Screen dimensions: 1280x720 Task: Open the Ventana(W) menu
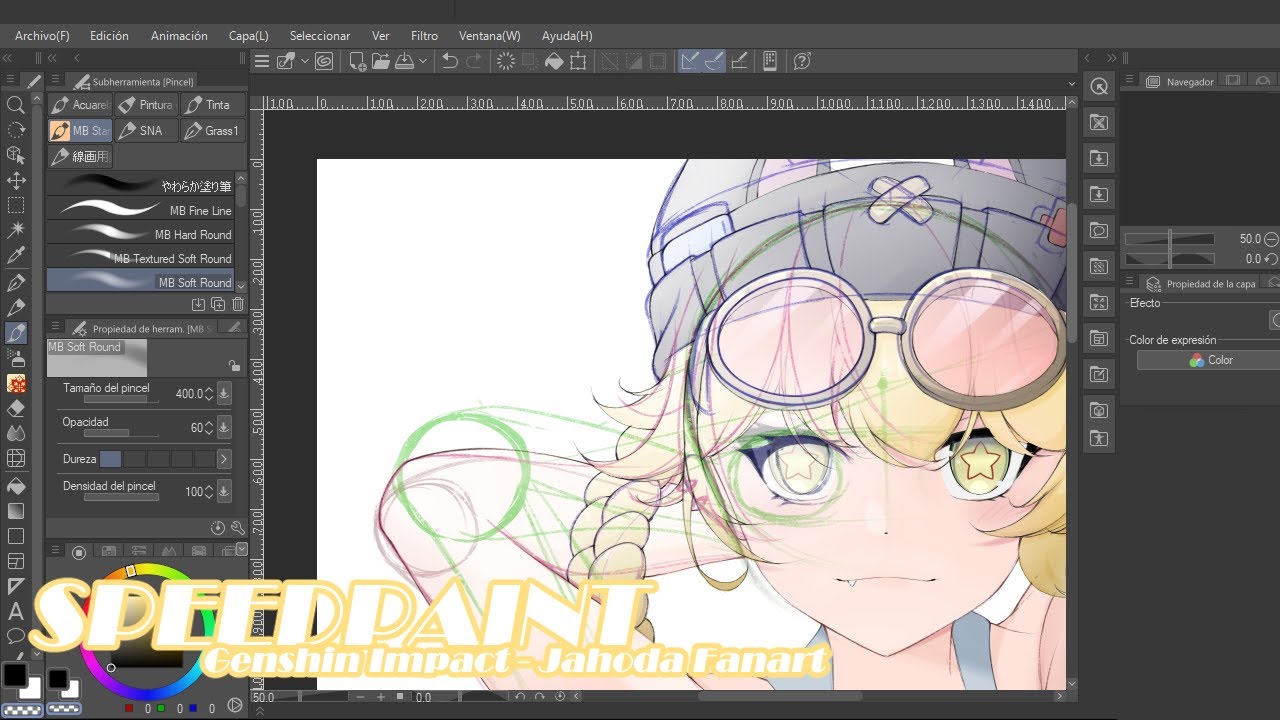(489, 36)
